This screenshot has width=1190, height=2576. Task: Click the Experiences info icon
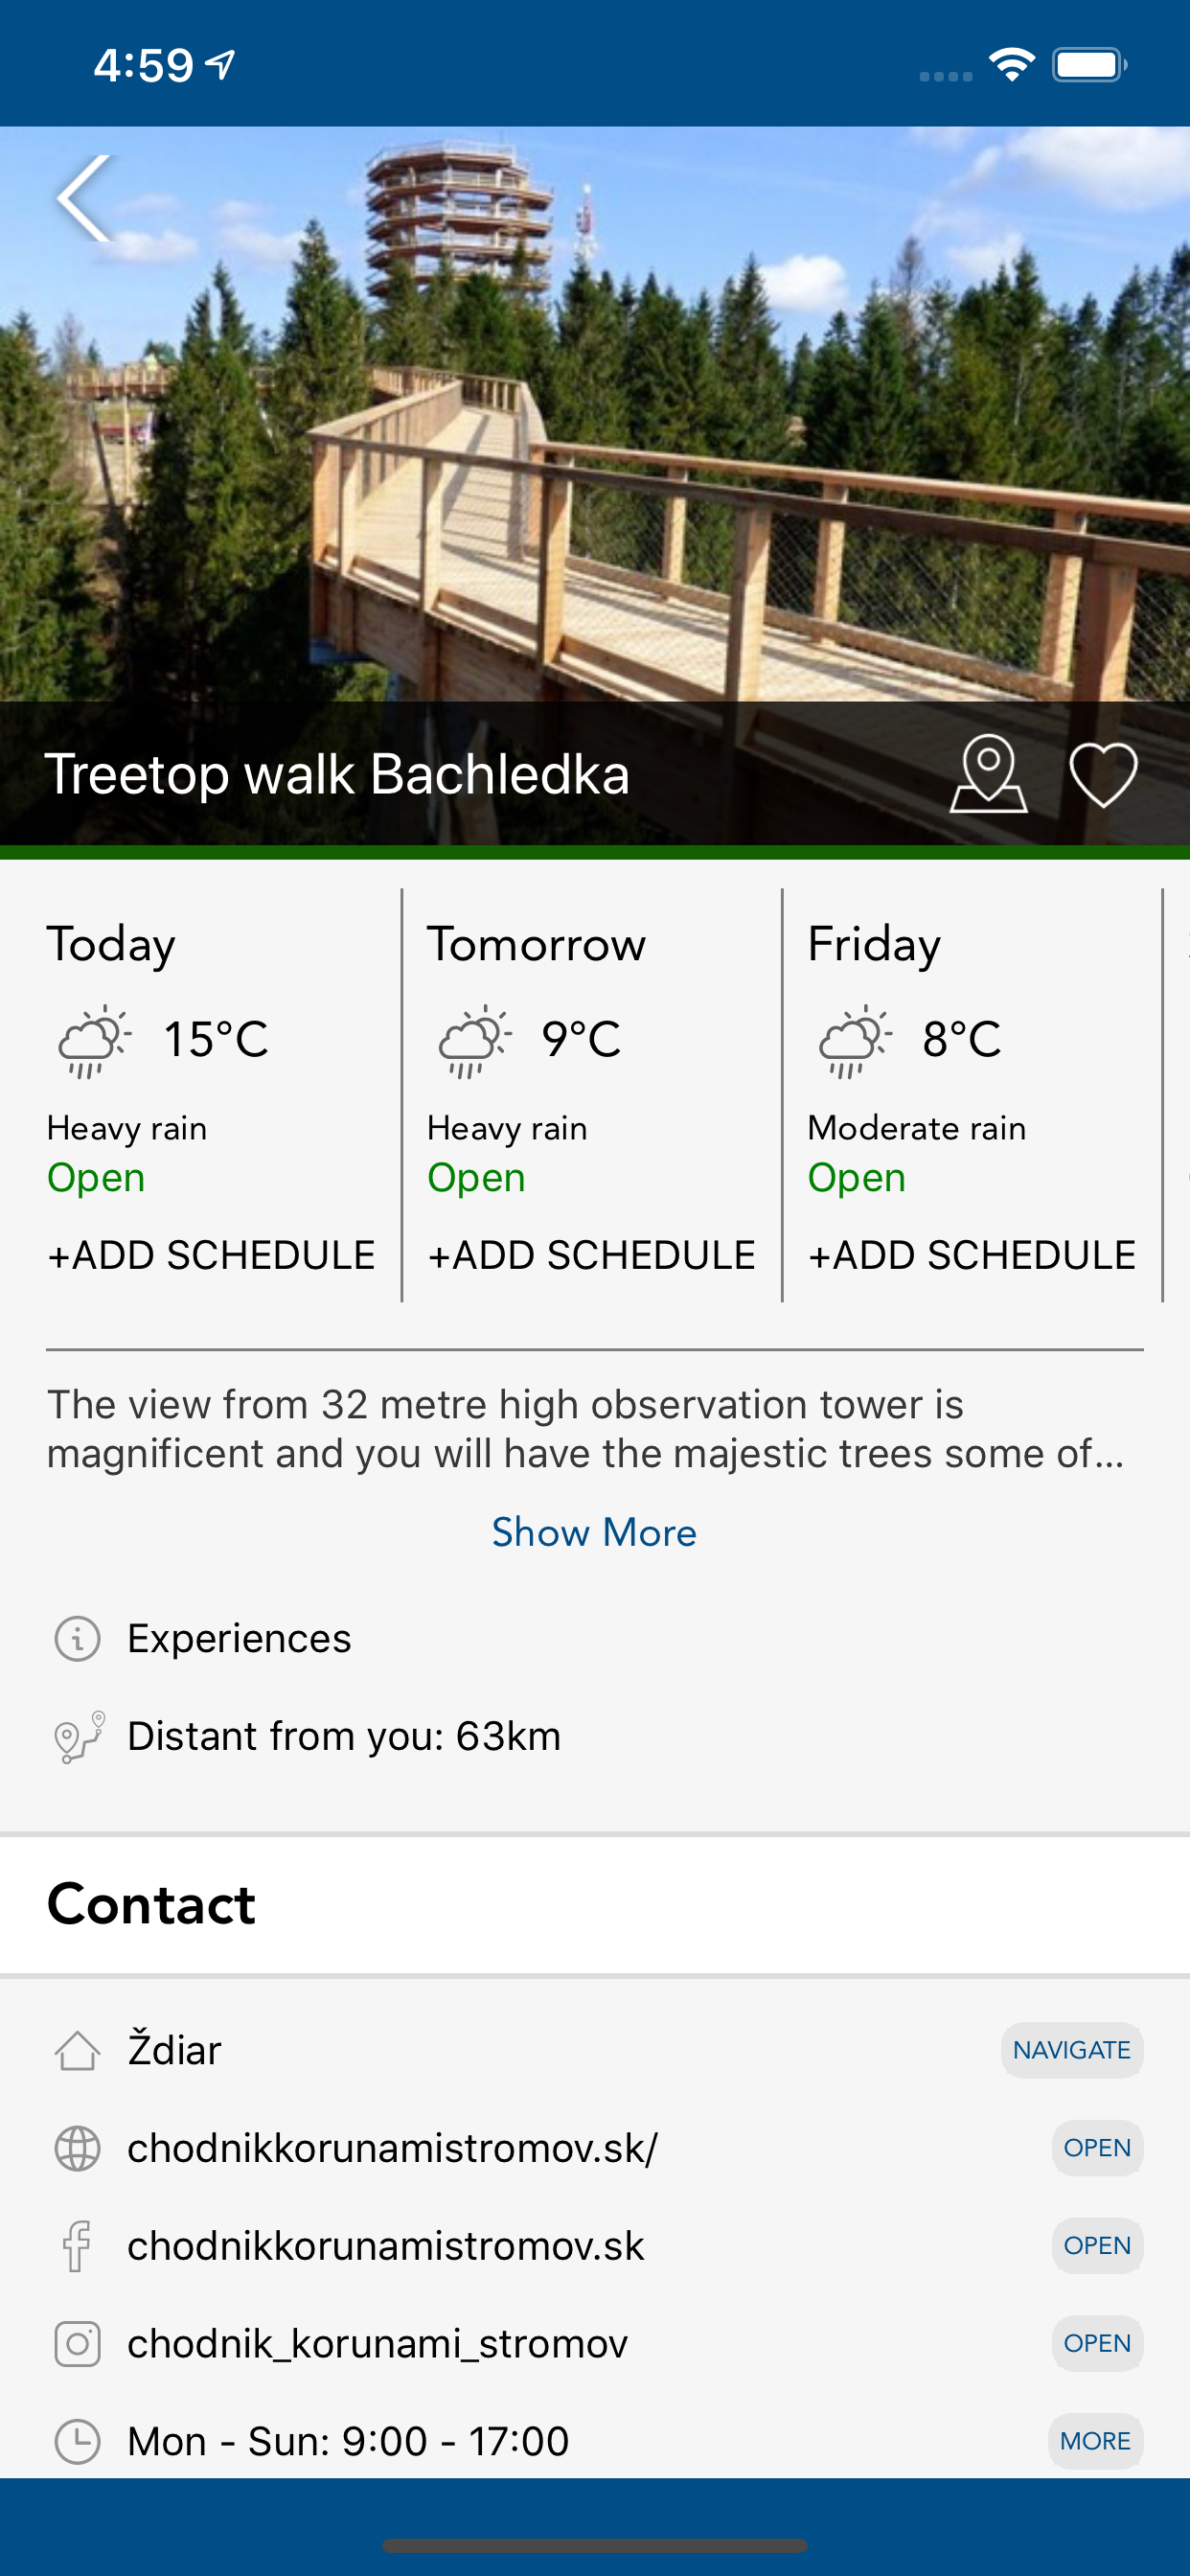click(x=77, y=1639)
